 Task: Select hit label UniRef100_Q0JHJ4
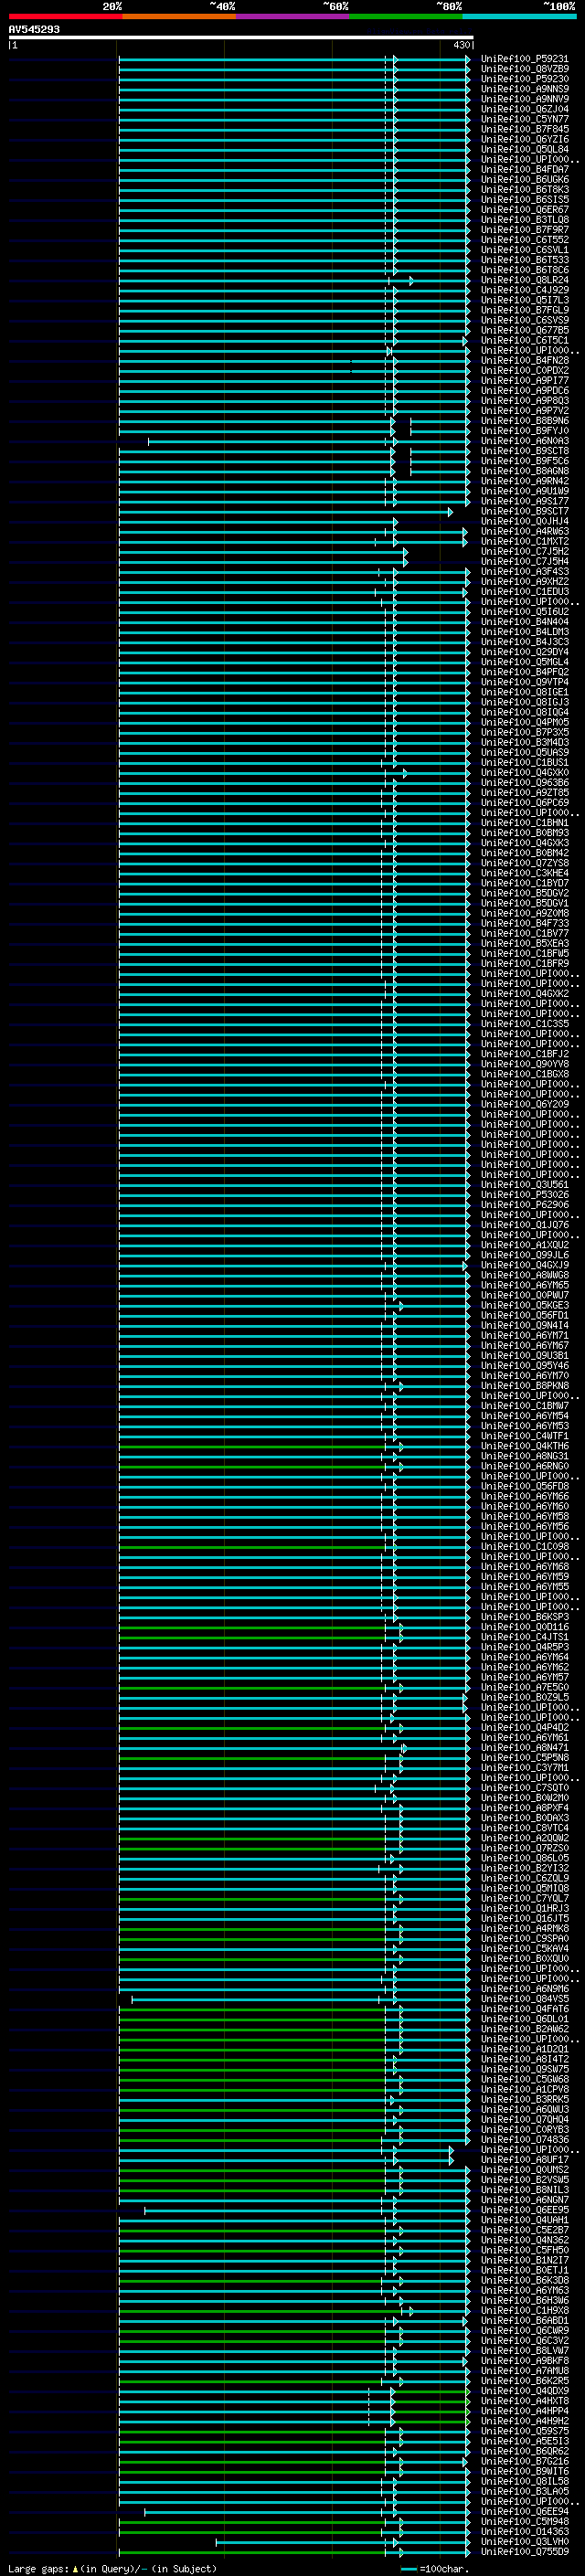click(525, 521)
